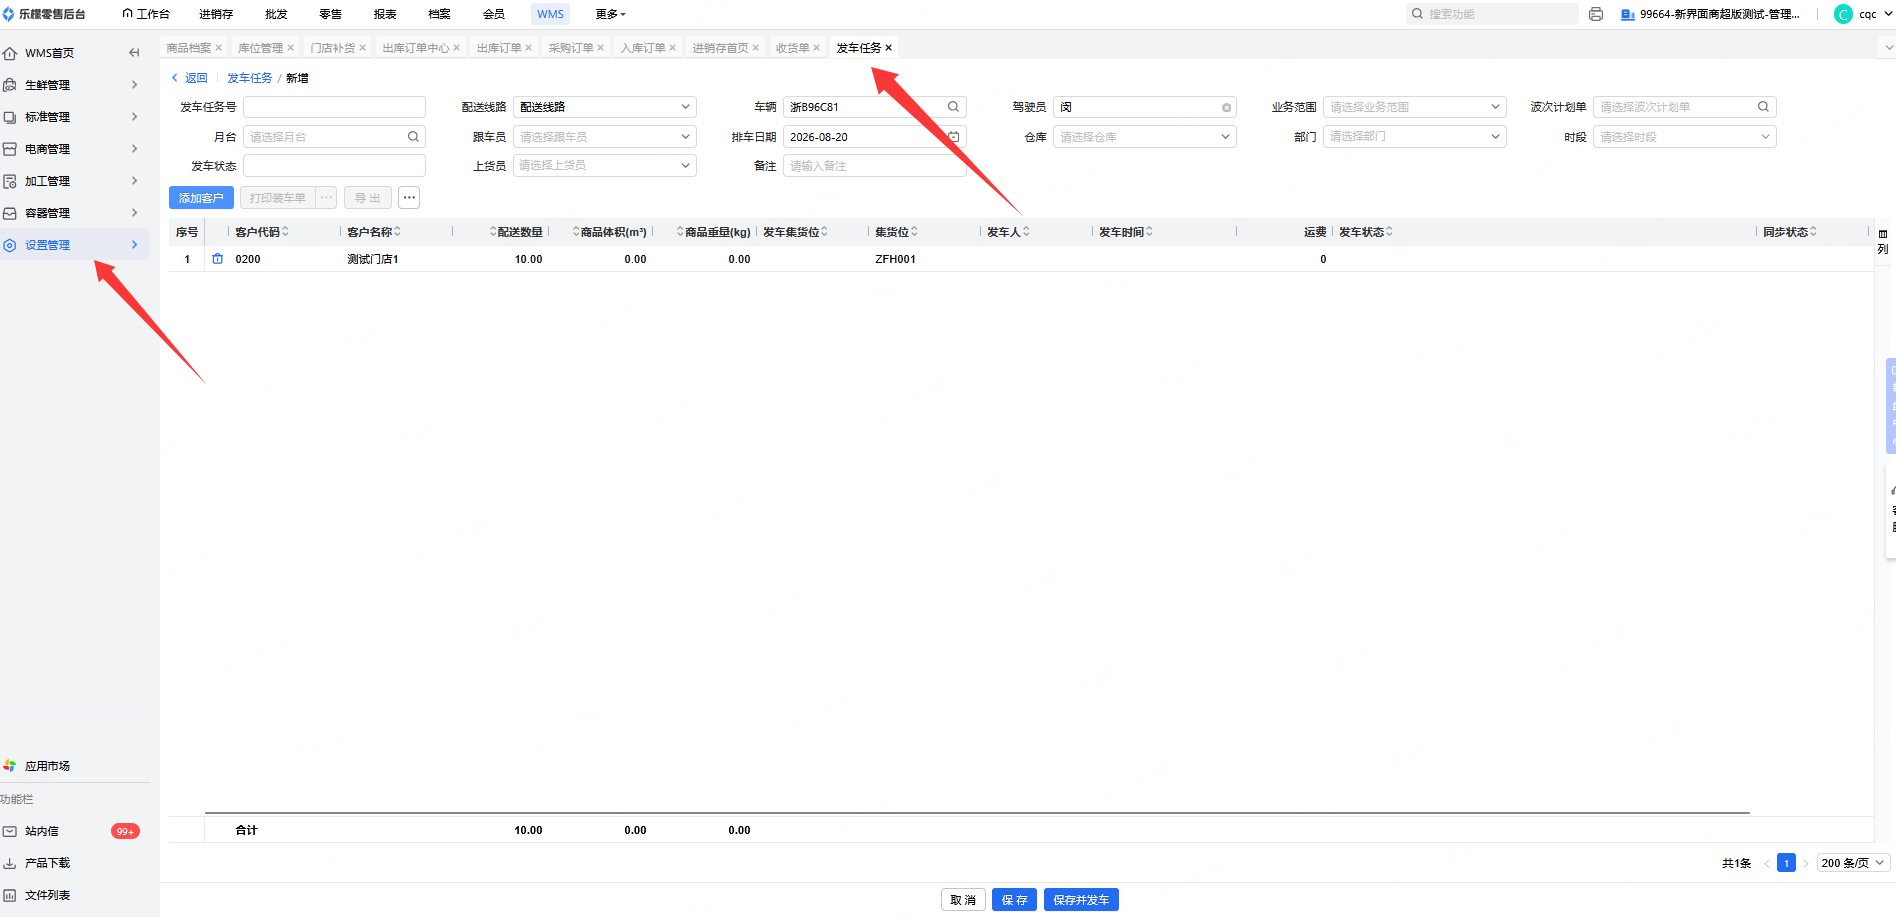Click the 保存 button
This screenshot has width=1896, height=917.
pyautogui.click(x=1014, y=900)
